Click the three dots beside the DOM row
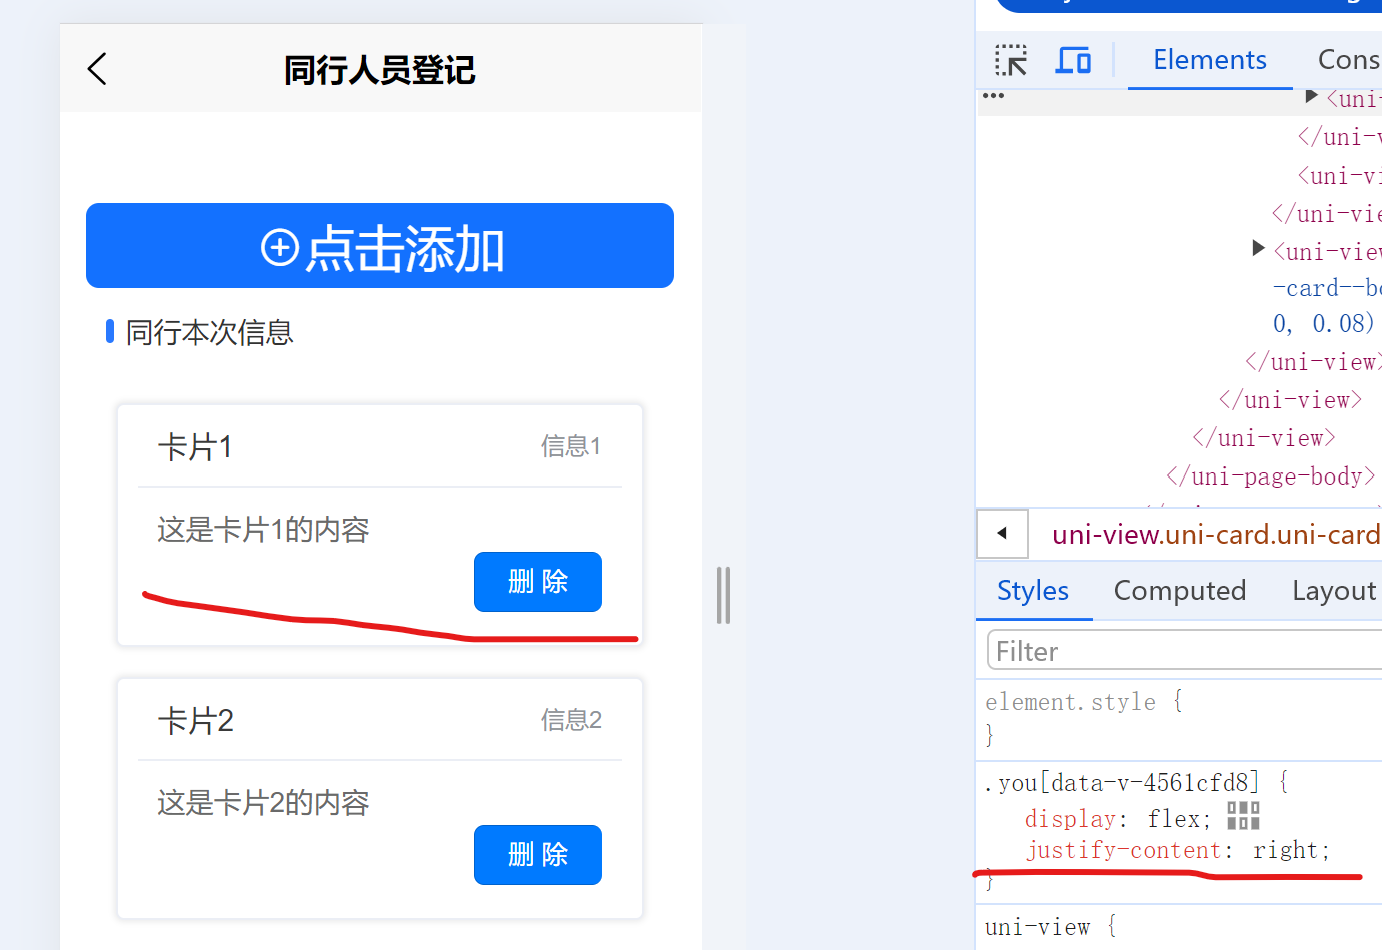1382x950 pixels. coord(993,96)
